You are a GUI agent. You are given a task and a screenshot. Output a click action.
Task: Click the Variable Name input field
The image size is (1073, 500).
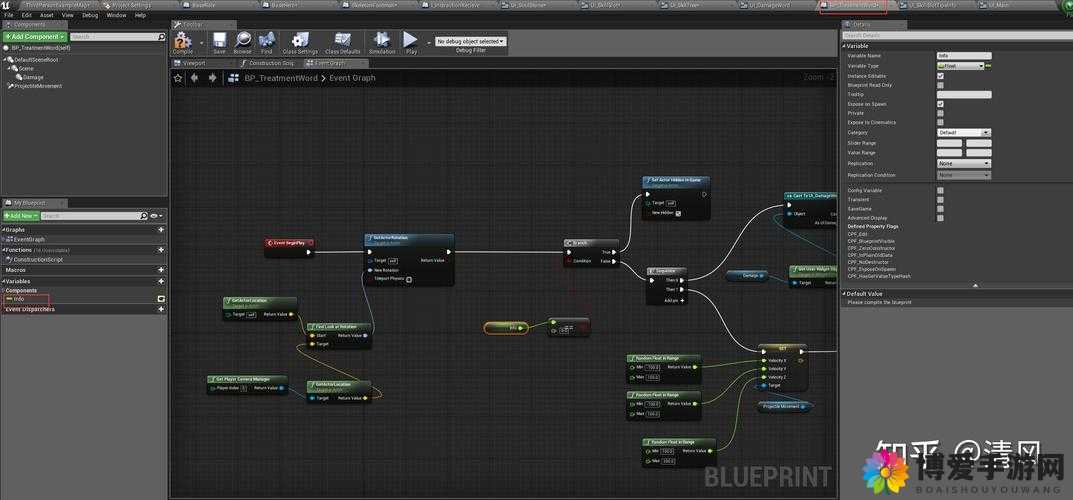click(x=964, y=55)
